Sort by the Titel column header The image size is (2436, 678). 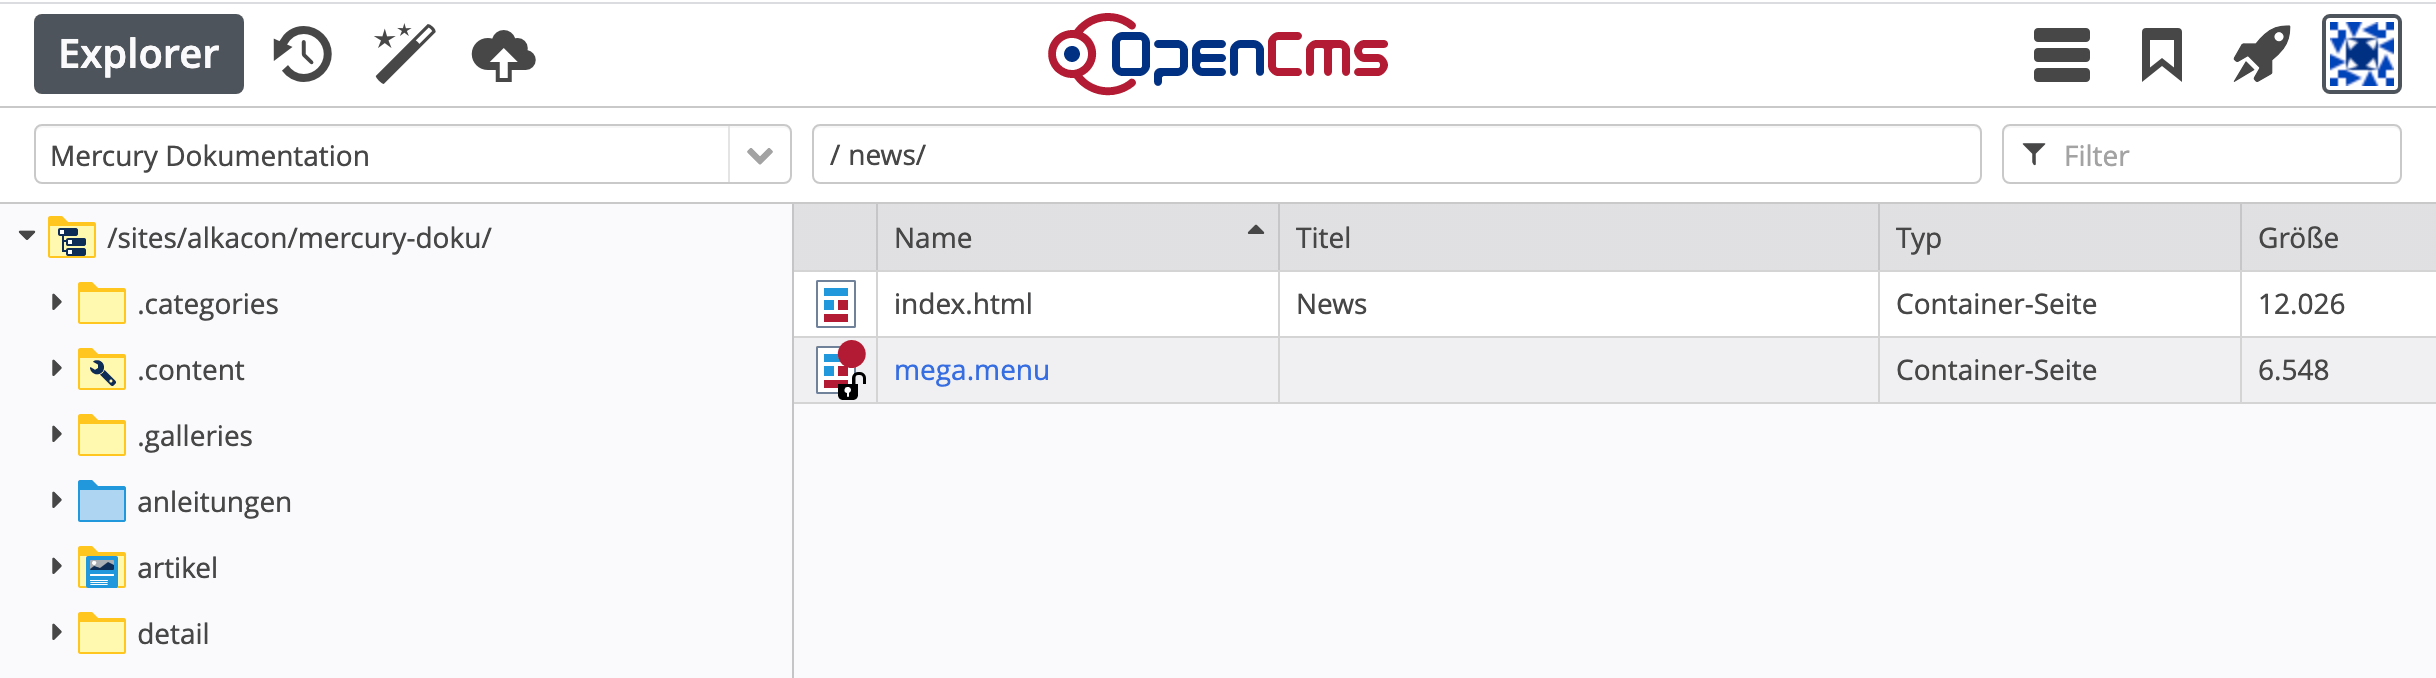click(1579, 238)
